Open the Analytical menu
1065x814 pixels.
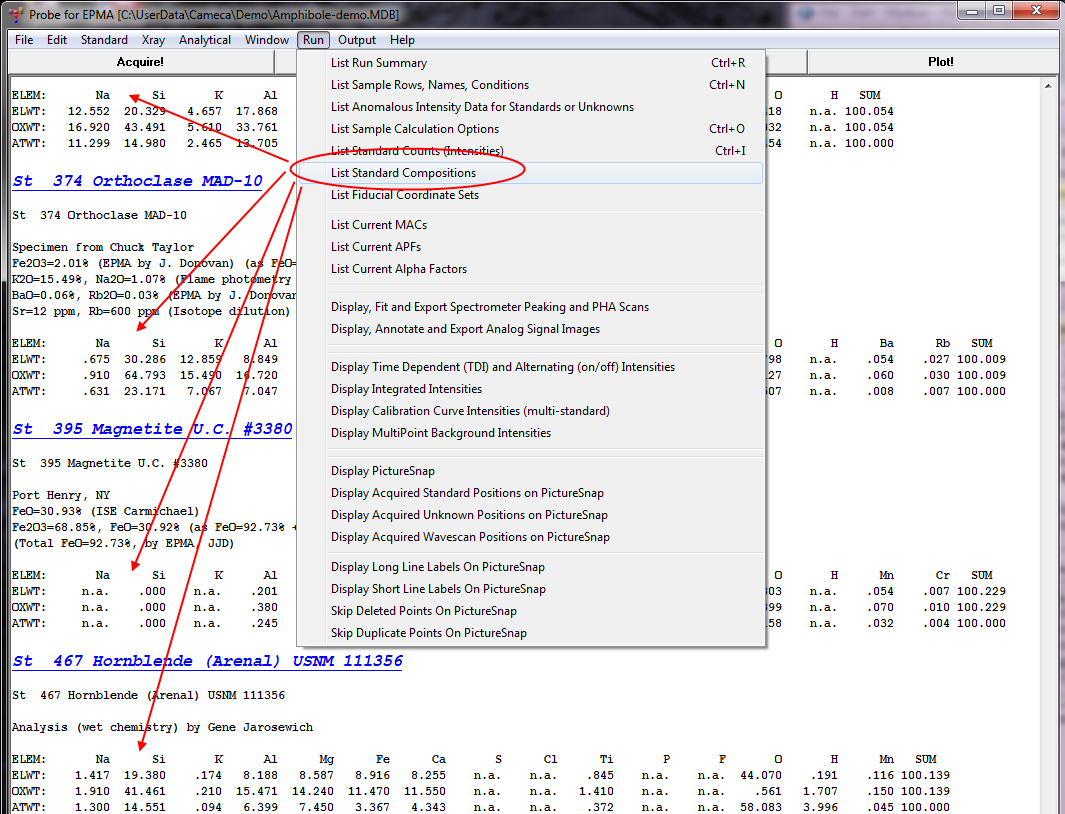click(x=204, y=40)
